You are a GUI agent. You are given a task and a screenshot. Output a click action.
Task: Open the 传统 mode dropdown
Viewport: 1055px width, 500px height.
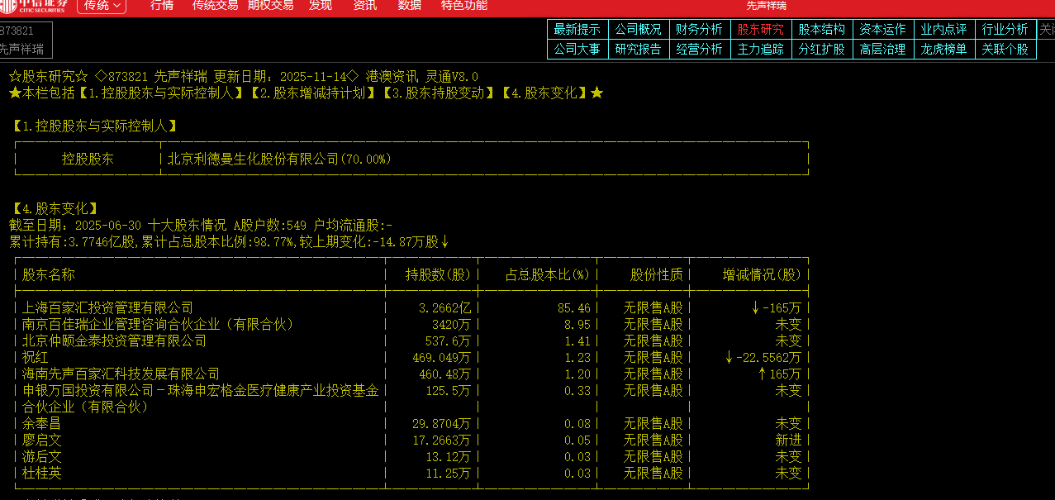click(x=102, y=5)
